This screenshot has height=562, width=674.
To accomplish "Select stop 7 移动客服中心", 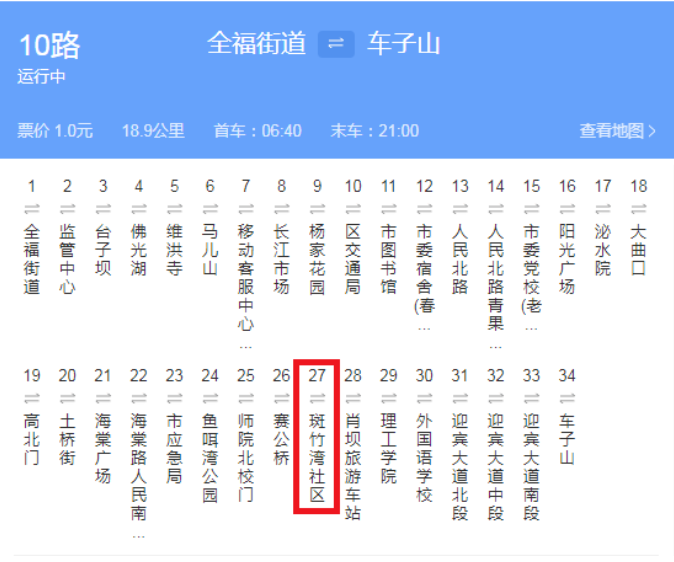I will point(246,287).
